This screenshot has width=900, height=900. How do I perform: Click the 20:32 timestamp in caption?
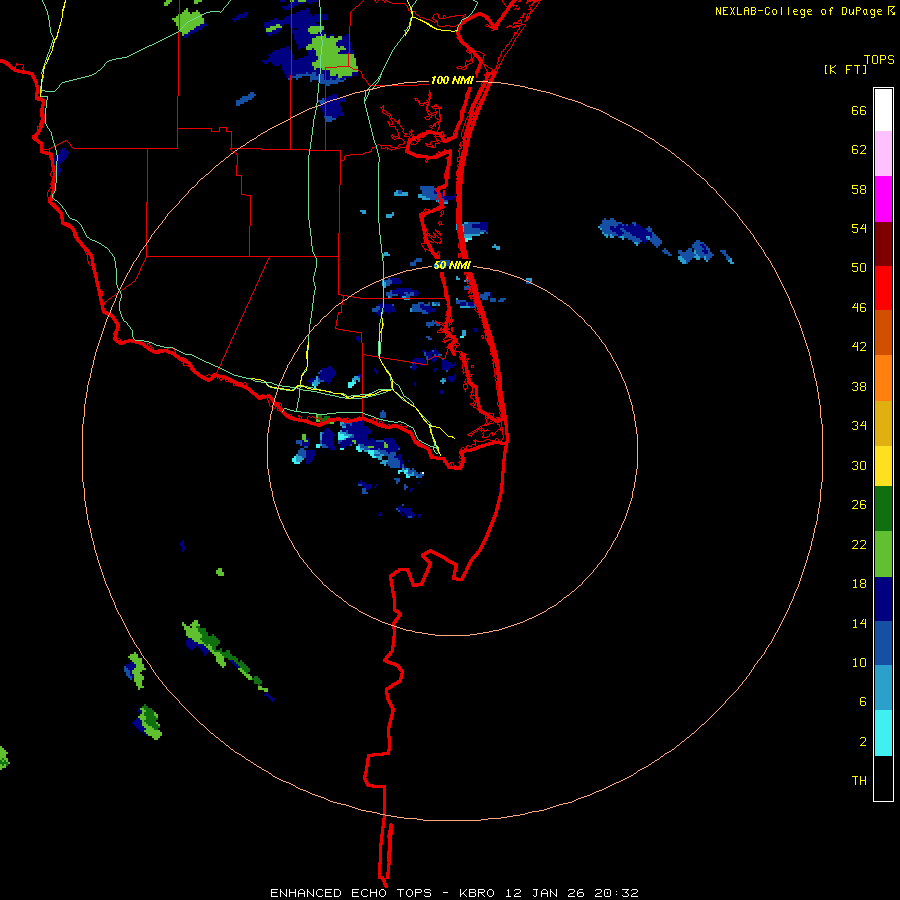click(617, 893)
